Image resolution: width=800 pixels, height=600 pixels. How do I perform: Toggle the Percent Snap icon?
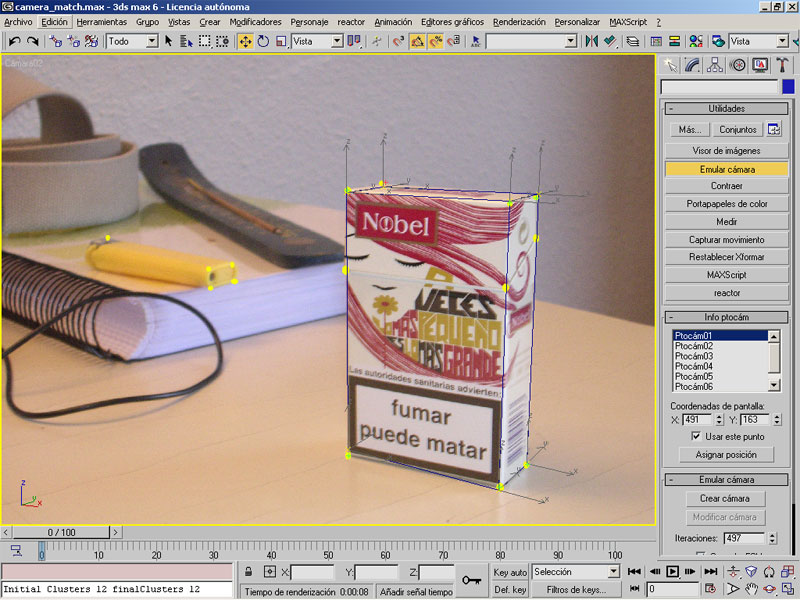(435, 41)
